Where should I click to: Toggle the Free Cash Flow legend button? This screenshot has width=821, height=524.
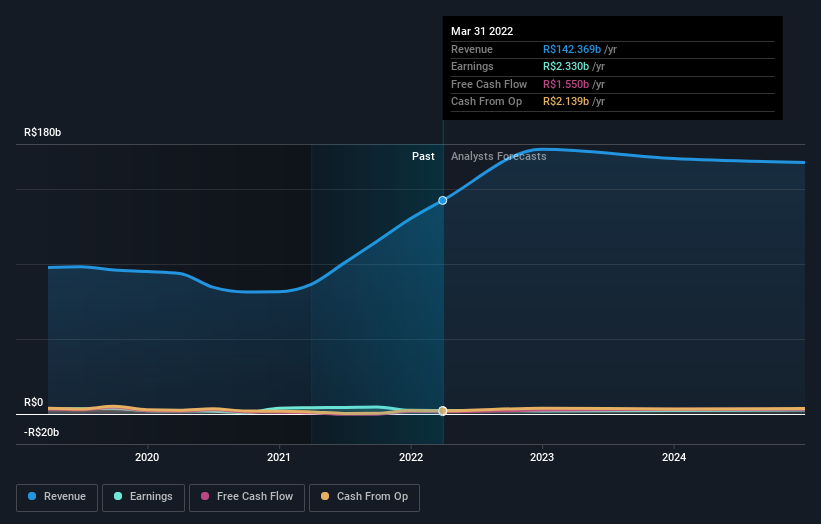click(247, 497)
